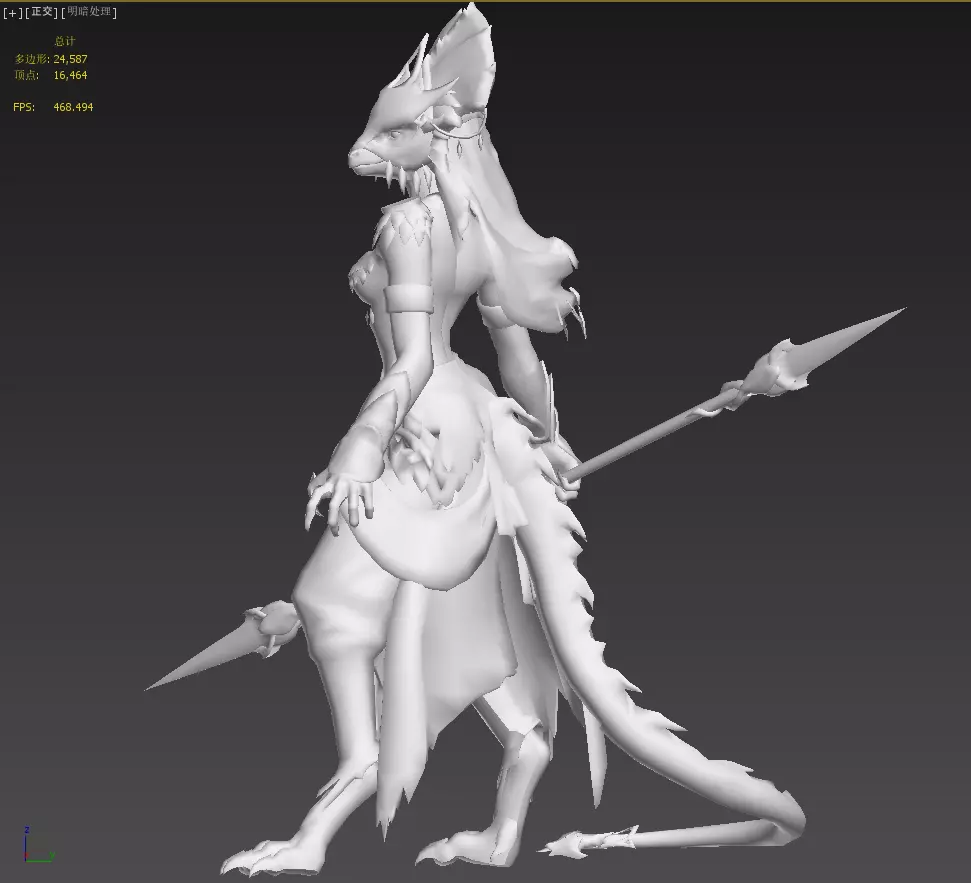Open the [+] viewport general menu
The height and width of the screenshot is (883, 971).
12,12
